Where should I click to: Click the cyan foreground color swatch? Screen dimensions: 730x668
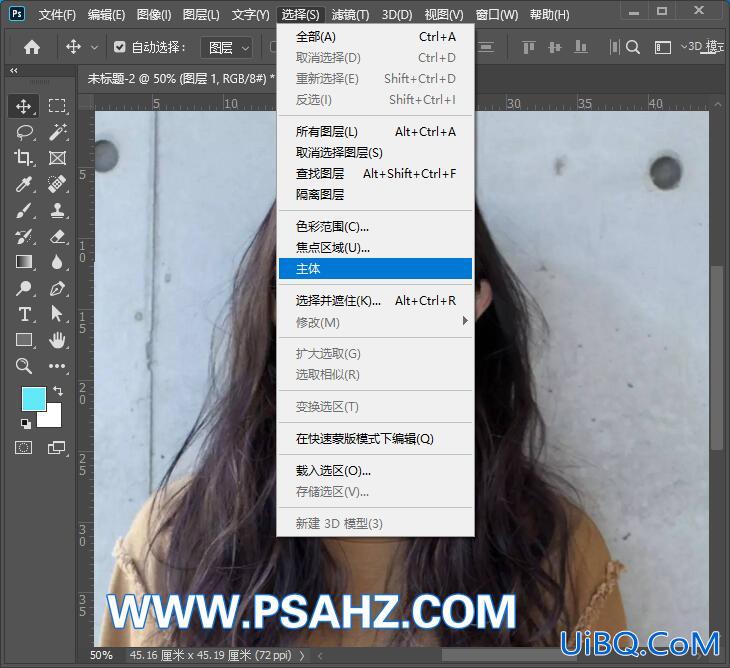point(34,398)
